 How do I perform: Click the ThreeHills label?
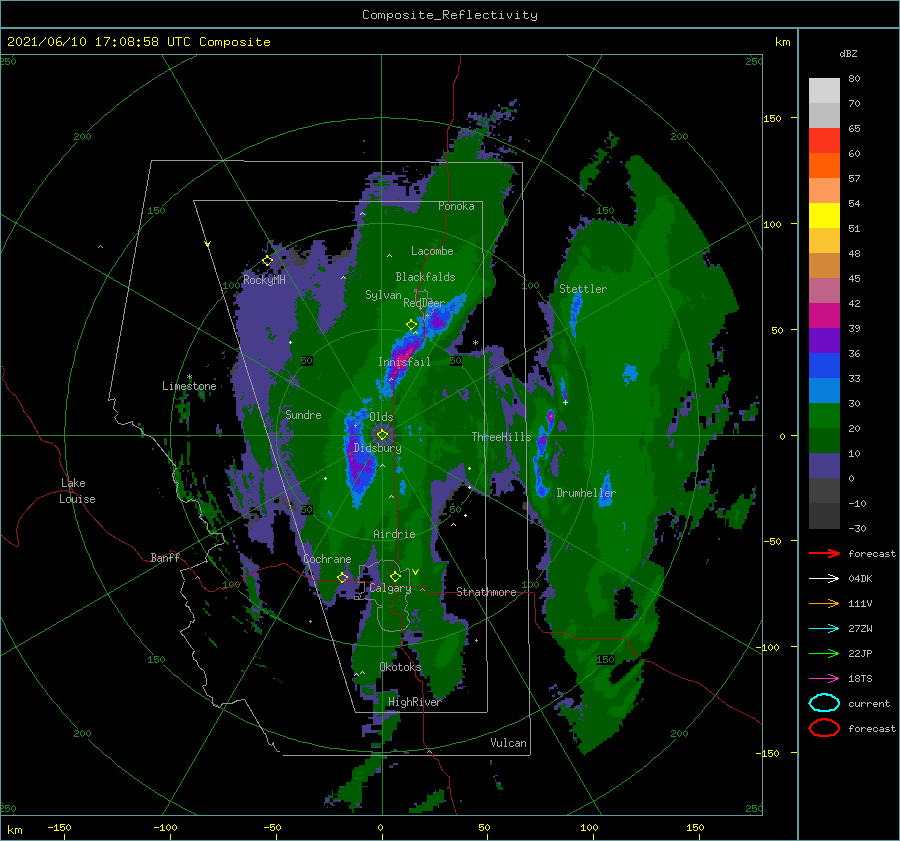(502, 437)
